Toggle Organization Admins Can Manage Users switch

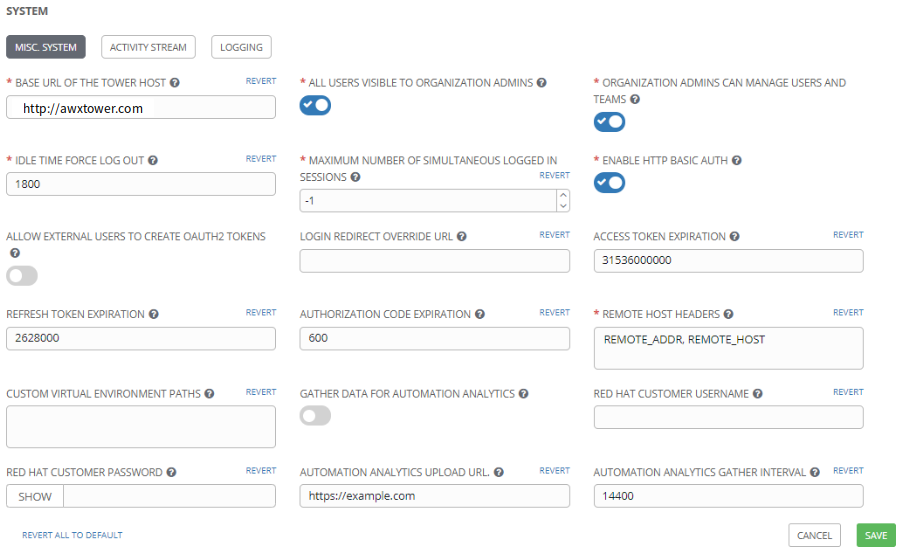[x=609, y=122]
